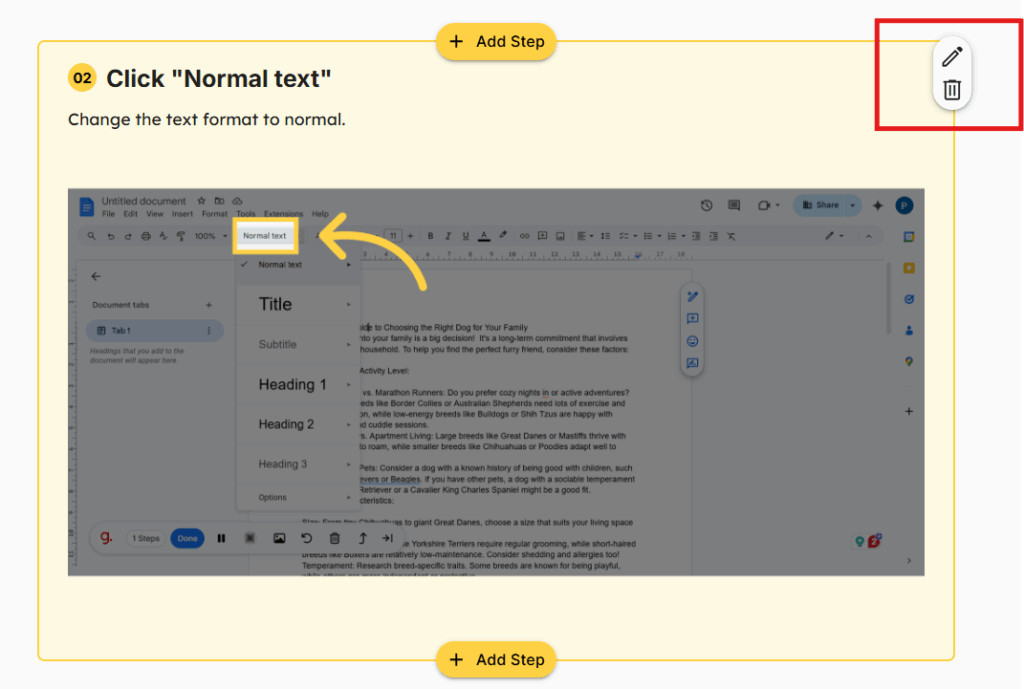Star the Untitled document
The height and width of the screenshot is (689, 1024).
tap(201, 201)
